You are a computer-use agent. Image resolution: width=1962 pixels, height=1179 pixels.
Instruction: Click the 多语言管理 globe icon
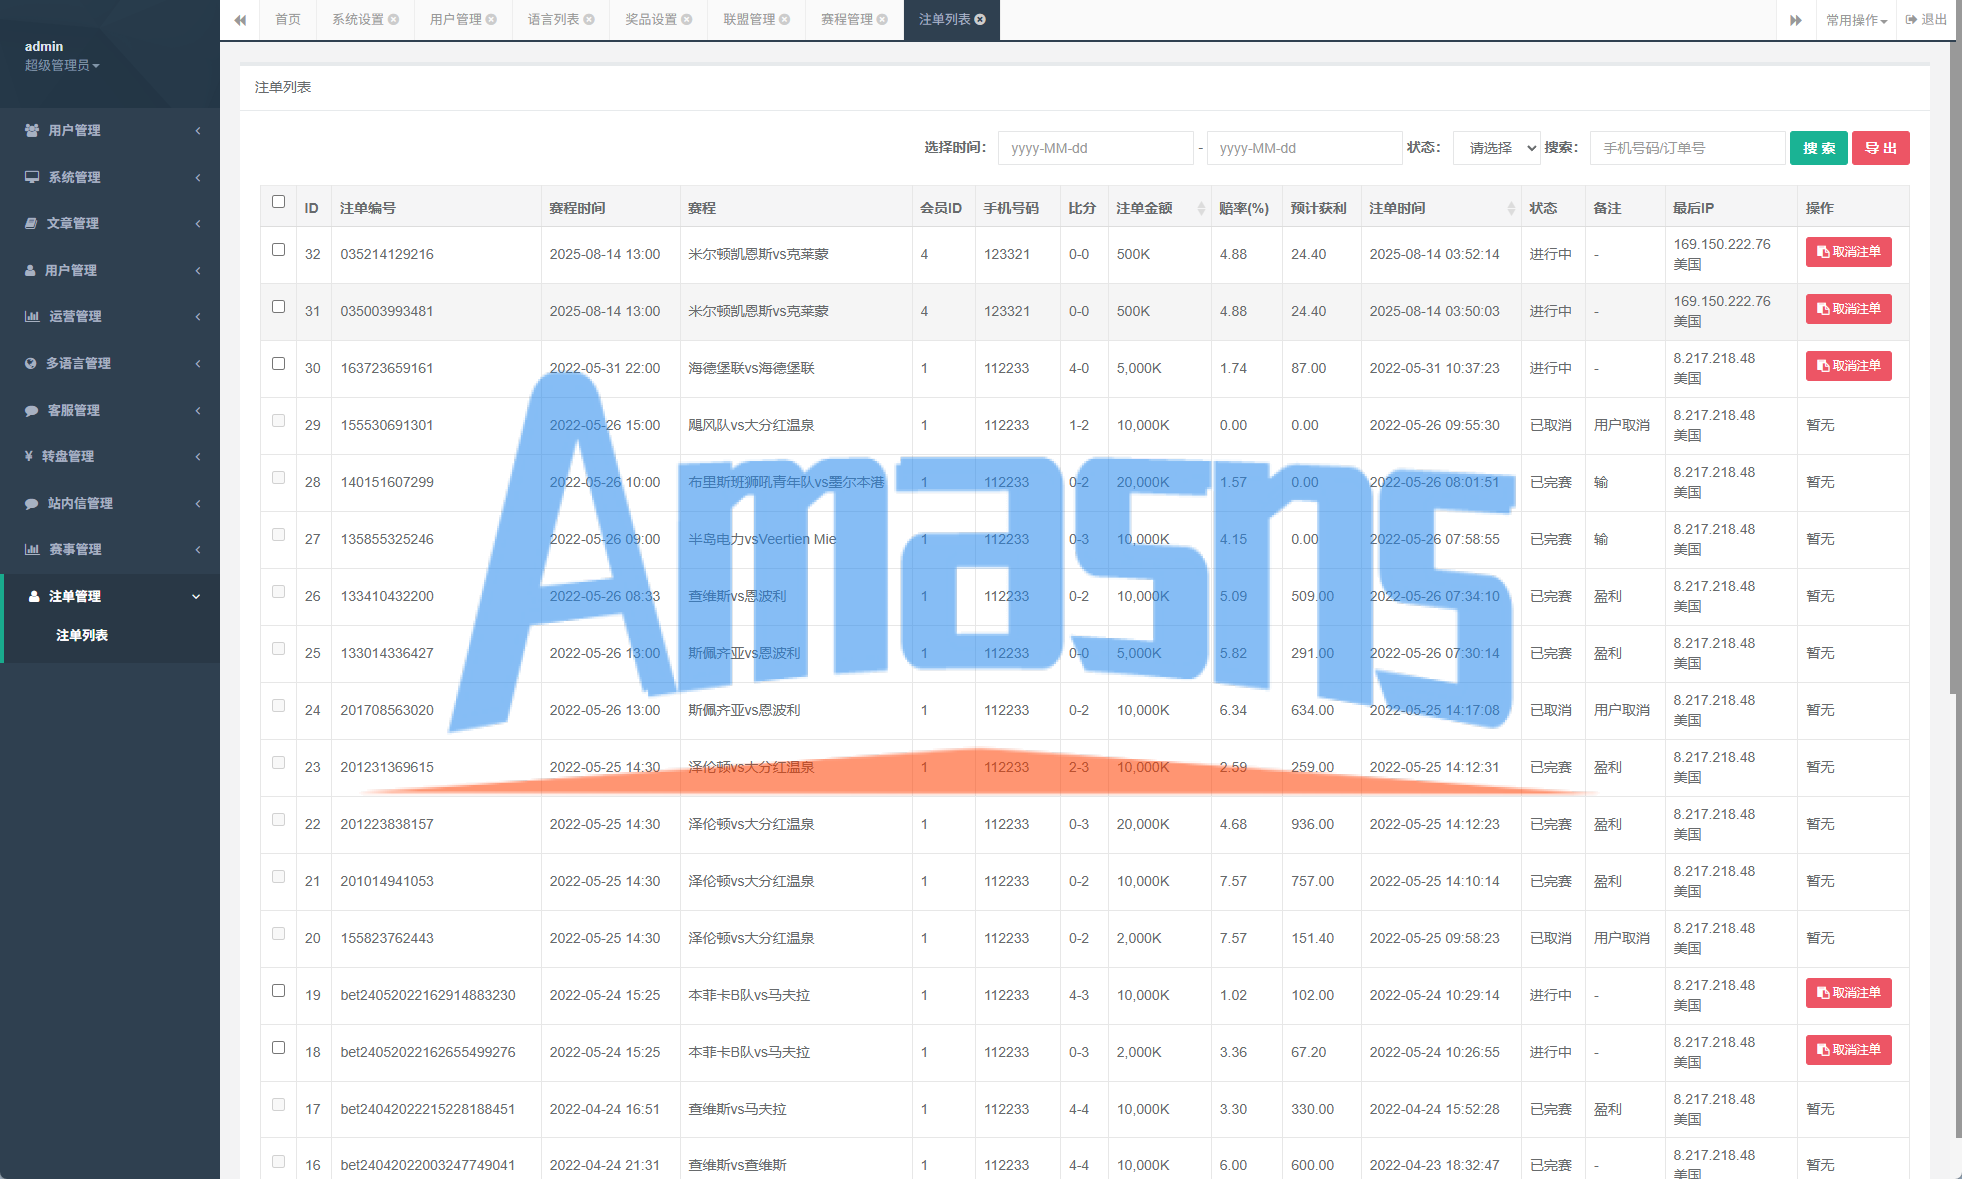pyautogui.click(x=31, y=363)
